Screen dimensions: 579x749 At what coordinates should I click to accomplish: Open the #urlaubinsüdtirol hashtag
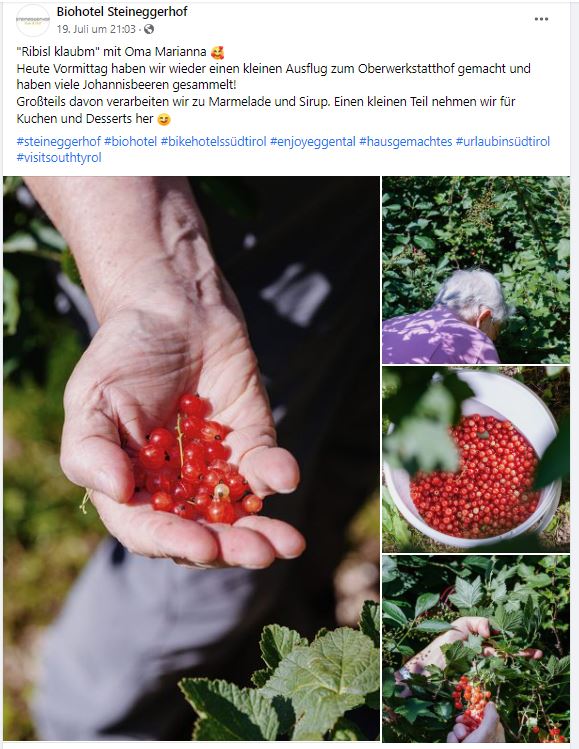503,141
